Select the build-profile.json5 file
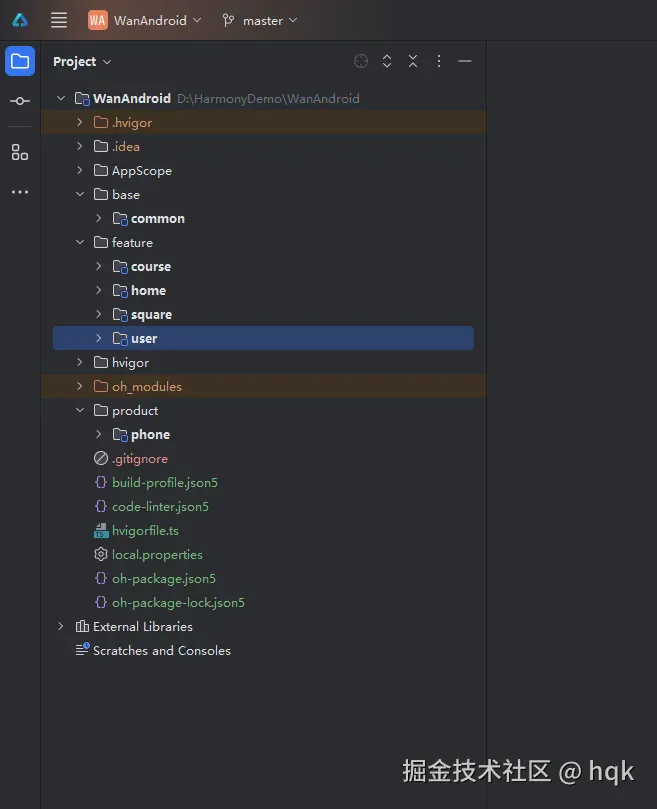Image resolution: width=657 pixels, height=809 pixels. click(164, 482)
